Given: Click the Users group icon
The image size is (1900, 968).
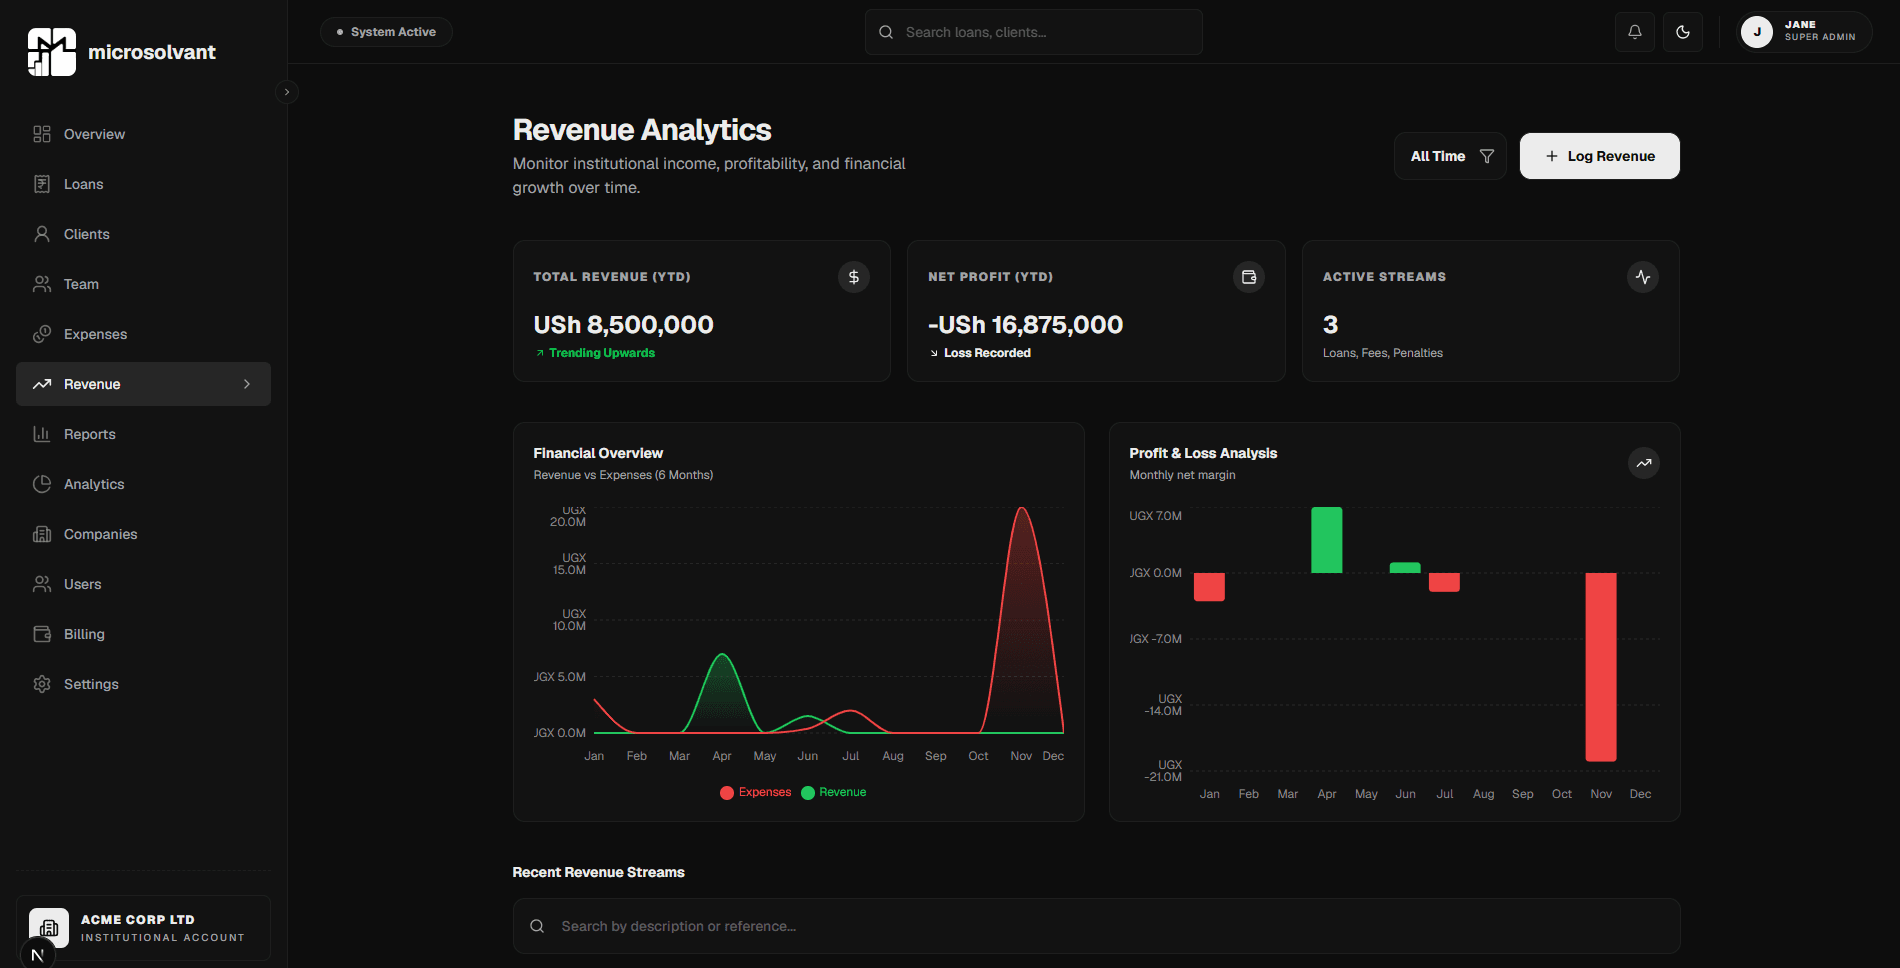Looking at the screenshot, I should (x=42, y=584).
